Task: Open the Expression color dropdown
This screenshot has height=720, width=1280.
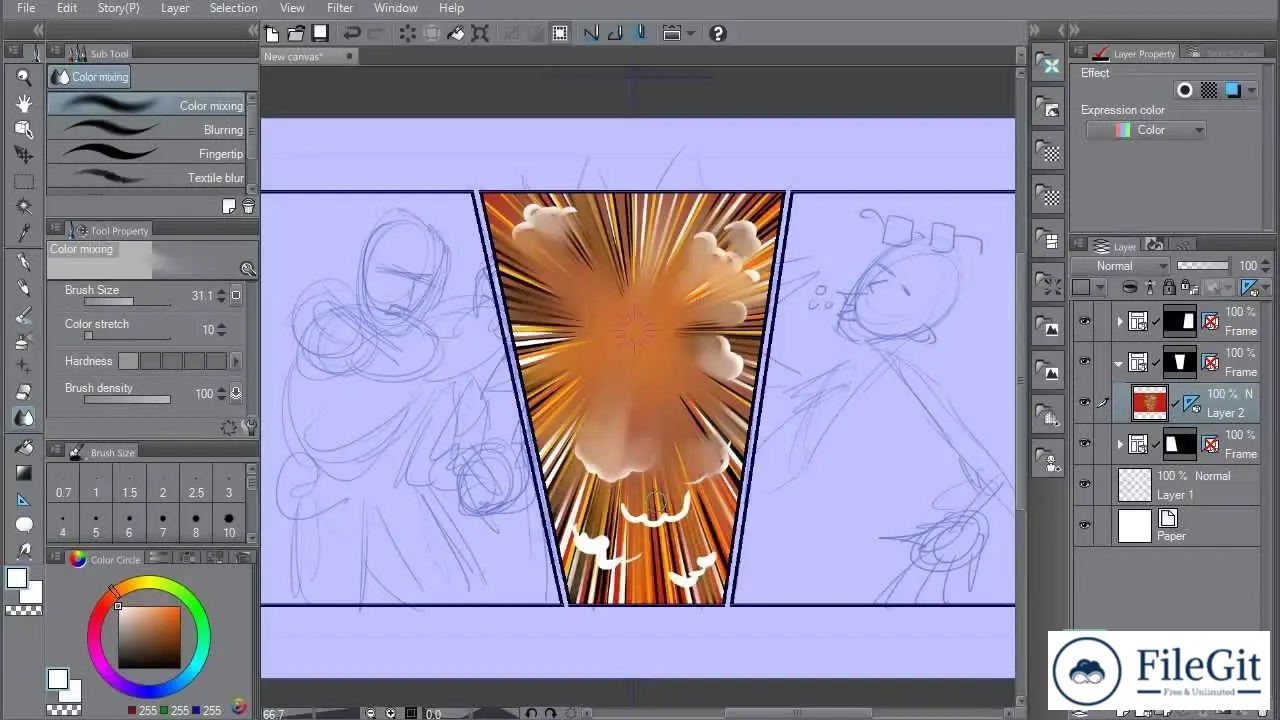Action: point(1146,130)
